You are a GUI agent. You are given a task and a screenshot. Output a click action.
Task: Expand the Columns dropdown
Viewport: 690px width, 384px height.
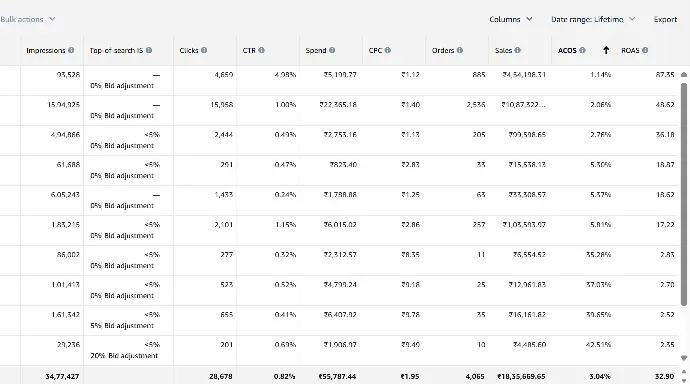click(x=510, y=19)
